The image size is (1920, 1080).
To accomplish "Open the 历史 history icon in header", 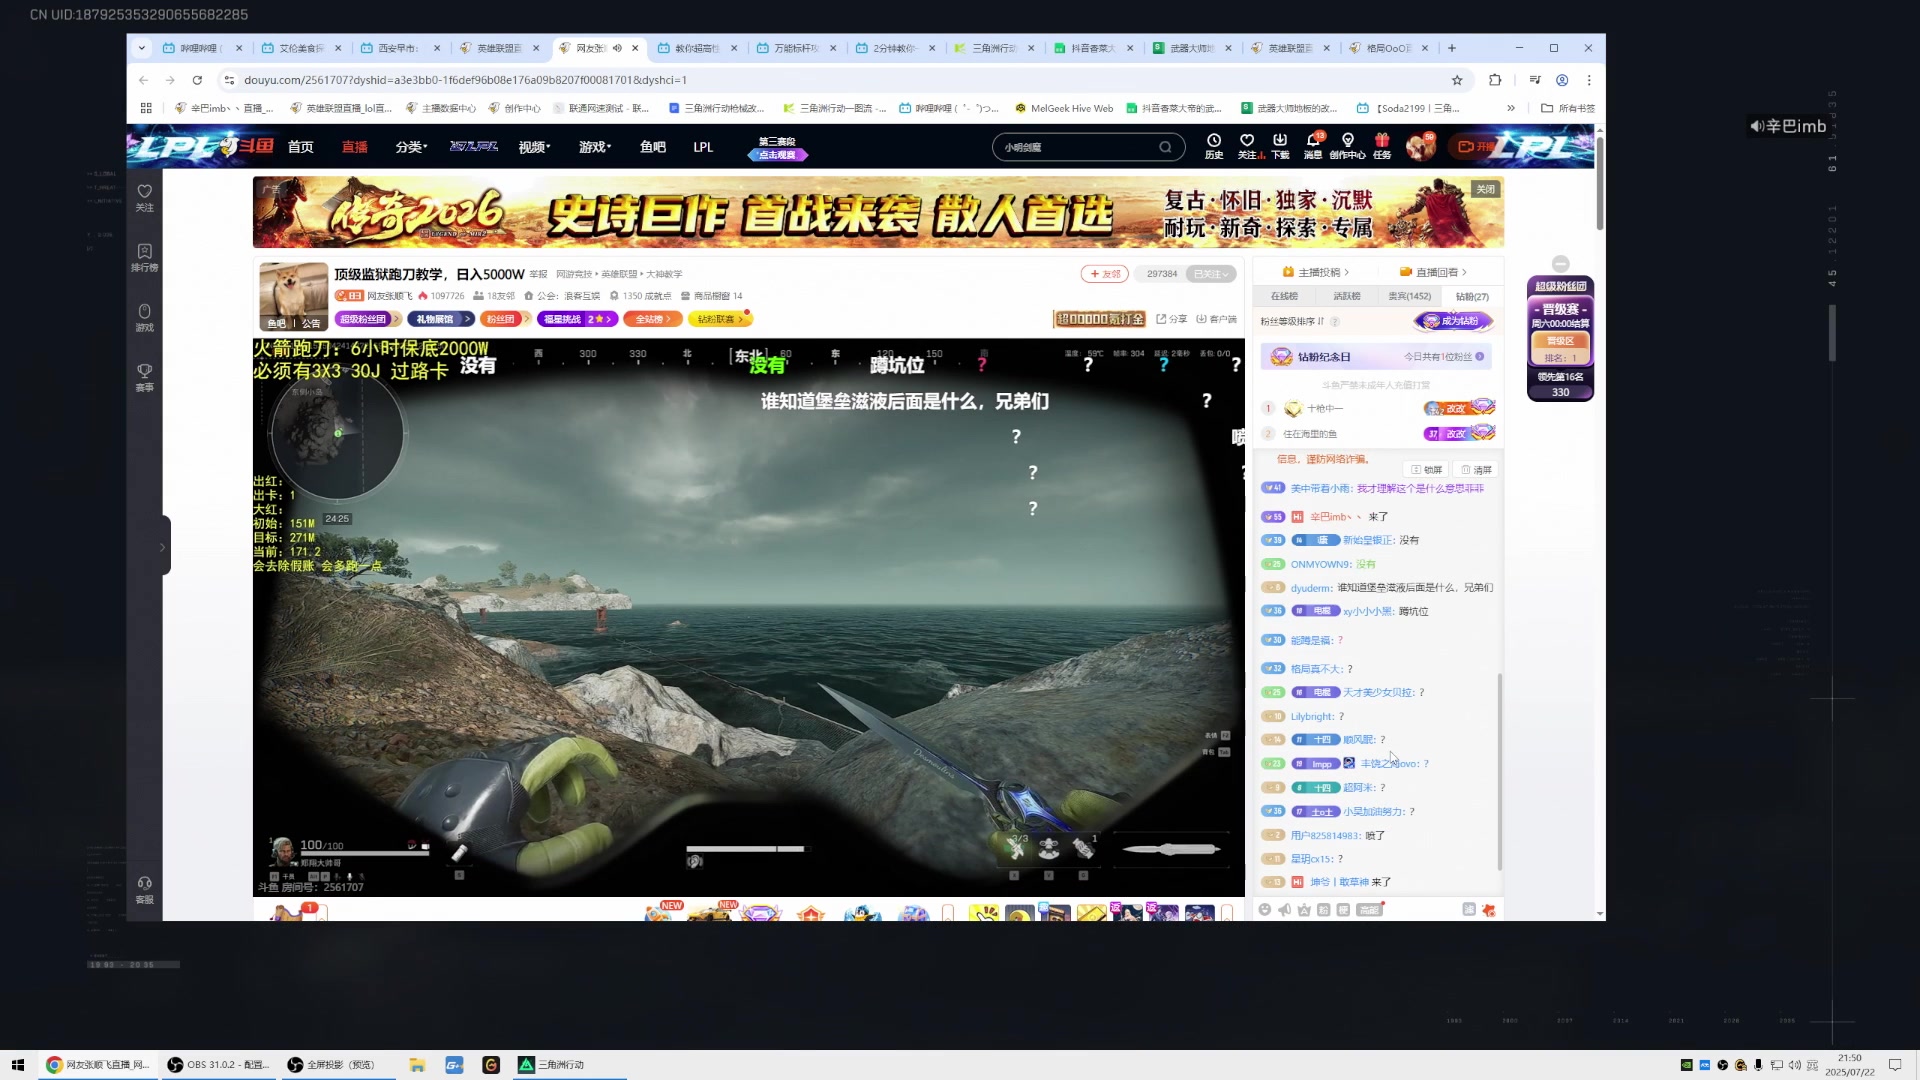I will (x=1213, y=146).
